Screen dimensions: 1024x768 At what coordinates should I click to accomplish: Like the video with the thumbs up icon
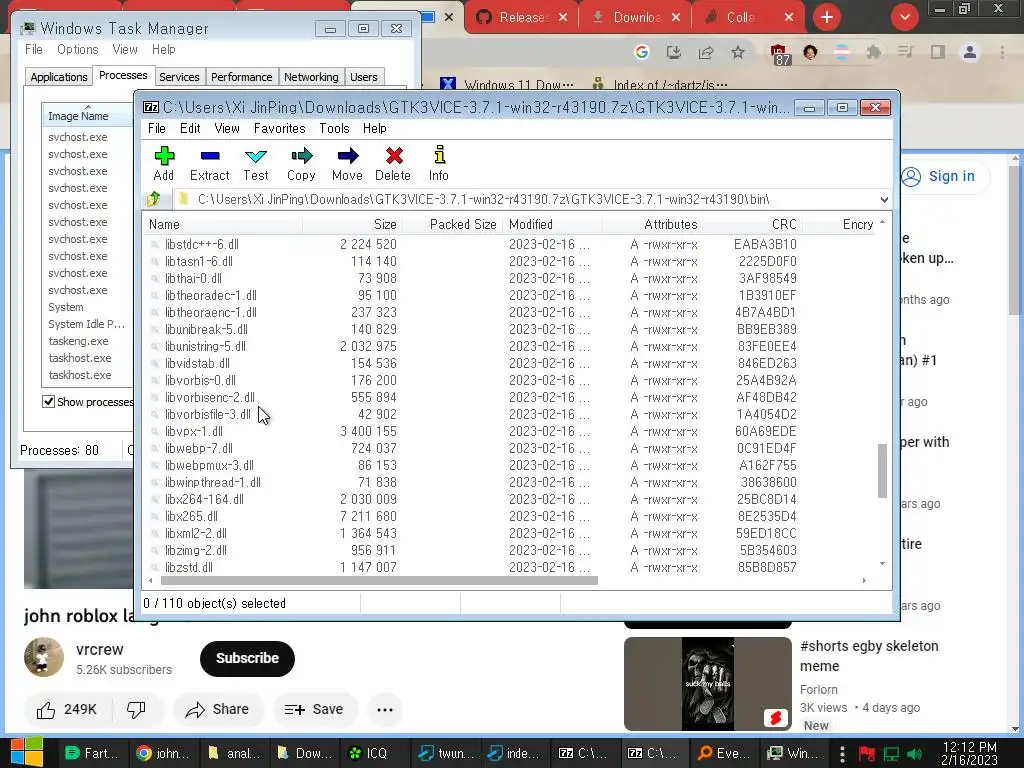coord(46,710)
